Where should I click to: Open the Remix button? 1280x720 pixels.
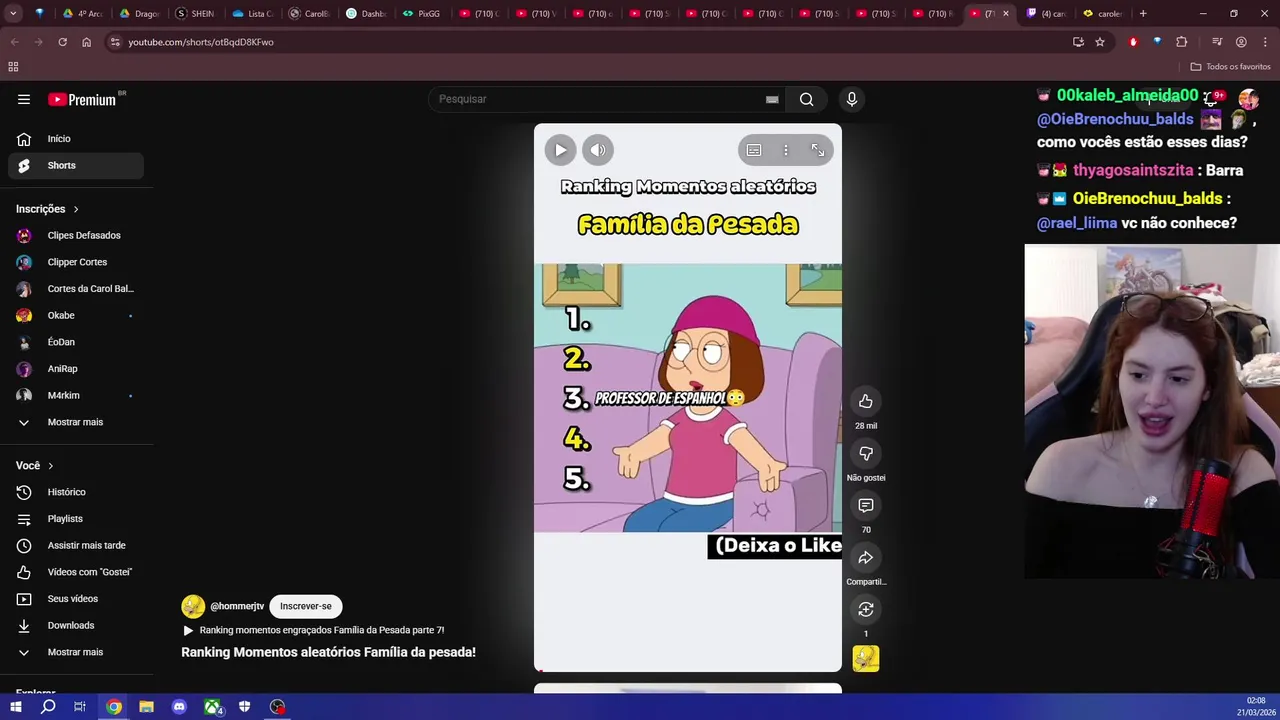coord(866,609)
